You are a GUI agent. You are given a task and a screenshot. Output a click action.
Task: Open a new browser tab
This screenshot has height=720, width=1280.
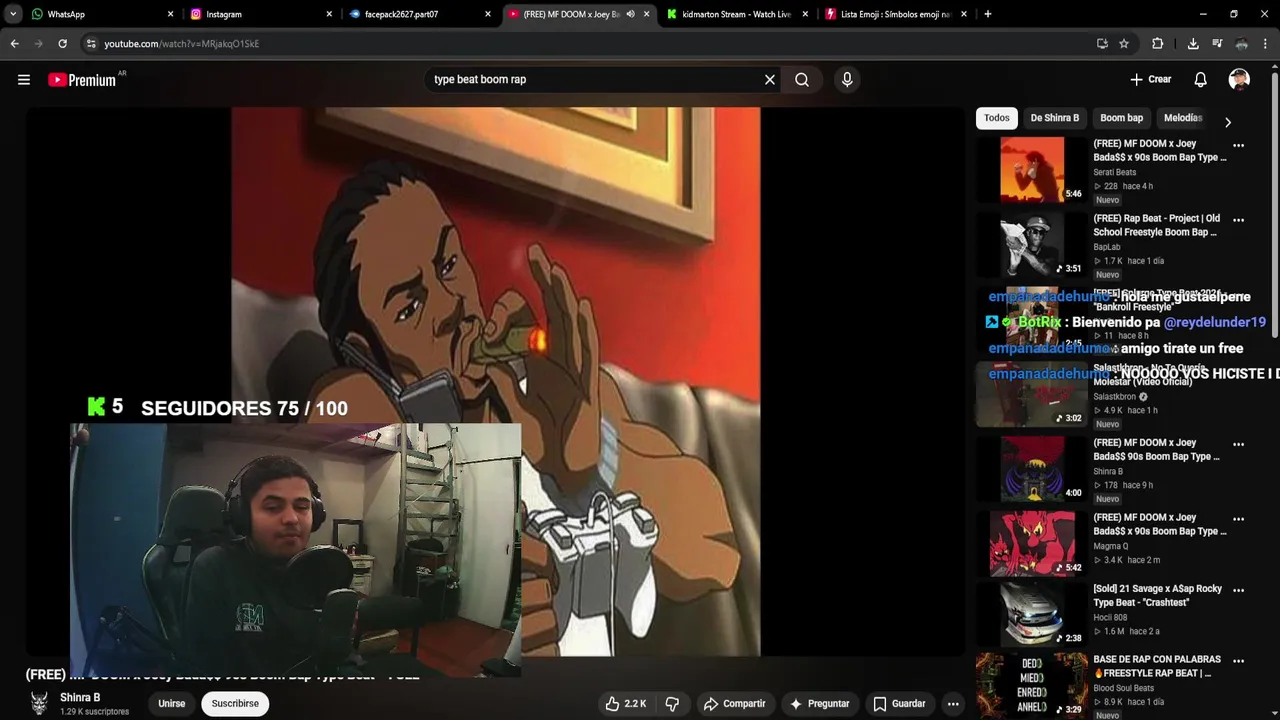[988, 14]
